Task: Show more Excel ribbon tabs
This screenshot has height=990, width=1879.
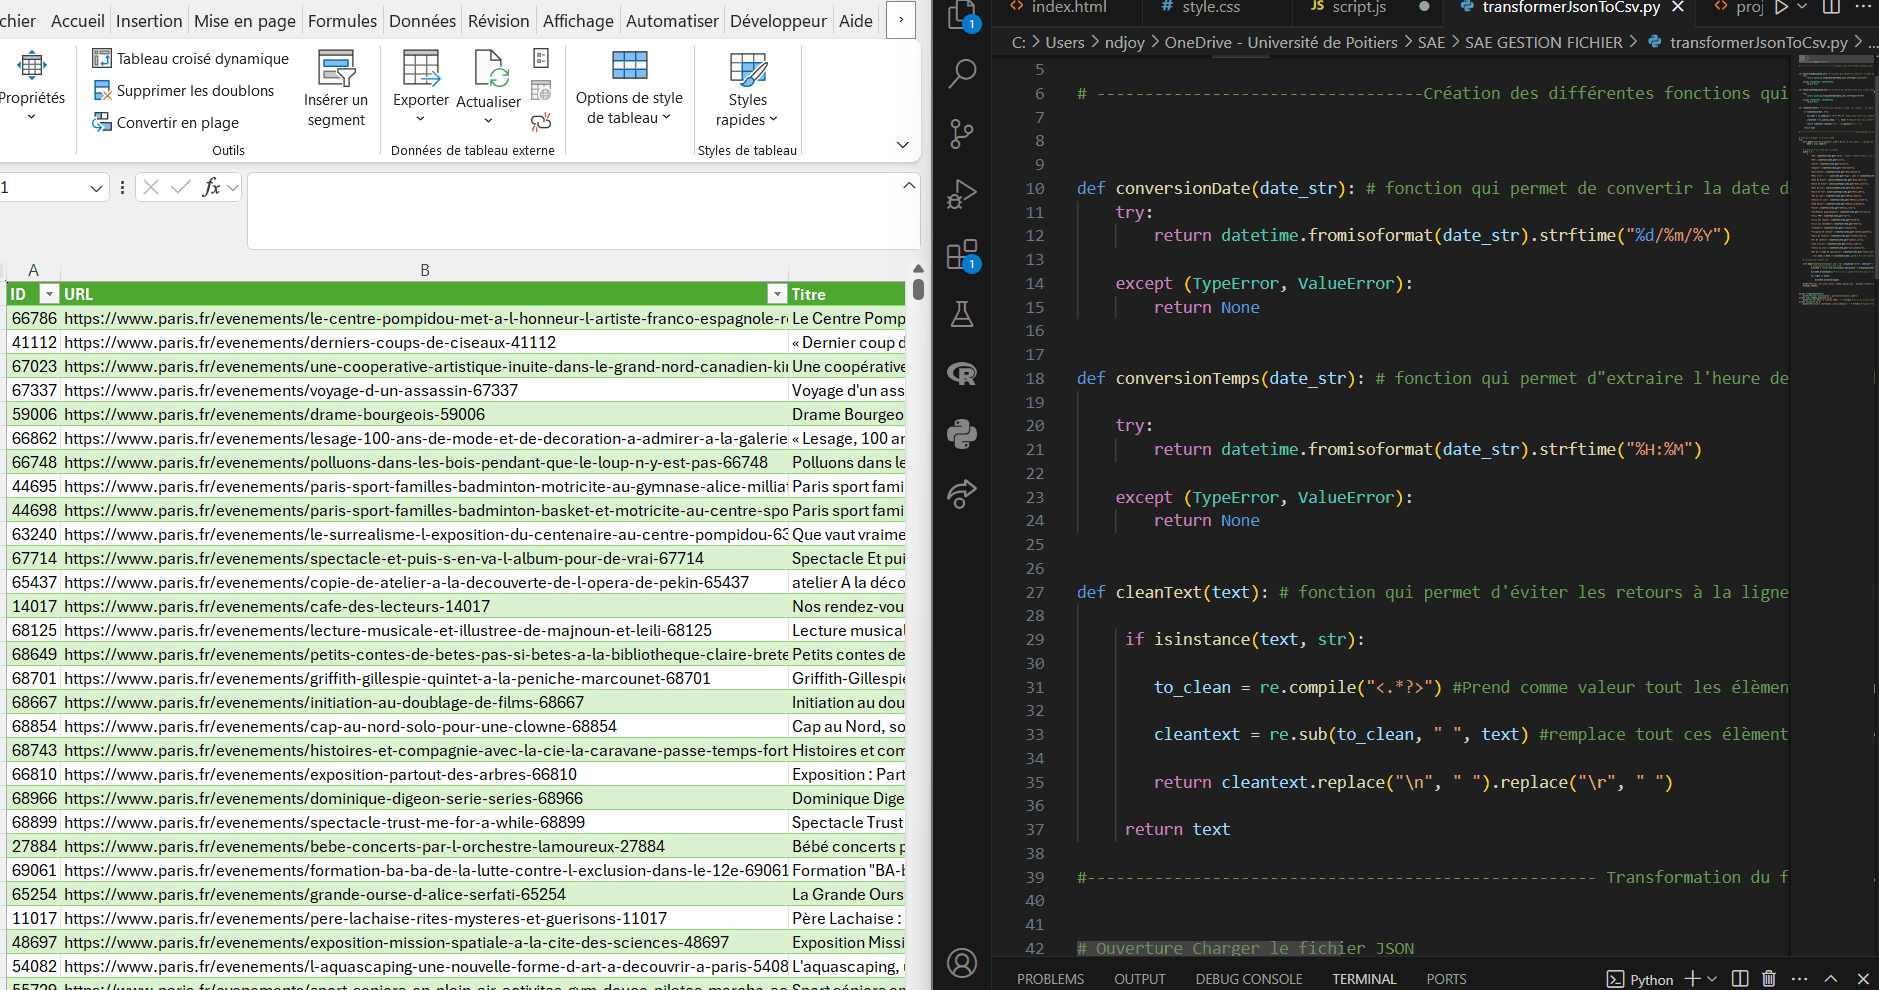Action: click(x=901, y=20)
